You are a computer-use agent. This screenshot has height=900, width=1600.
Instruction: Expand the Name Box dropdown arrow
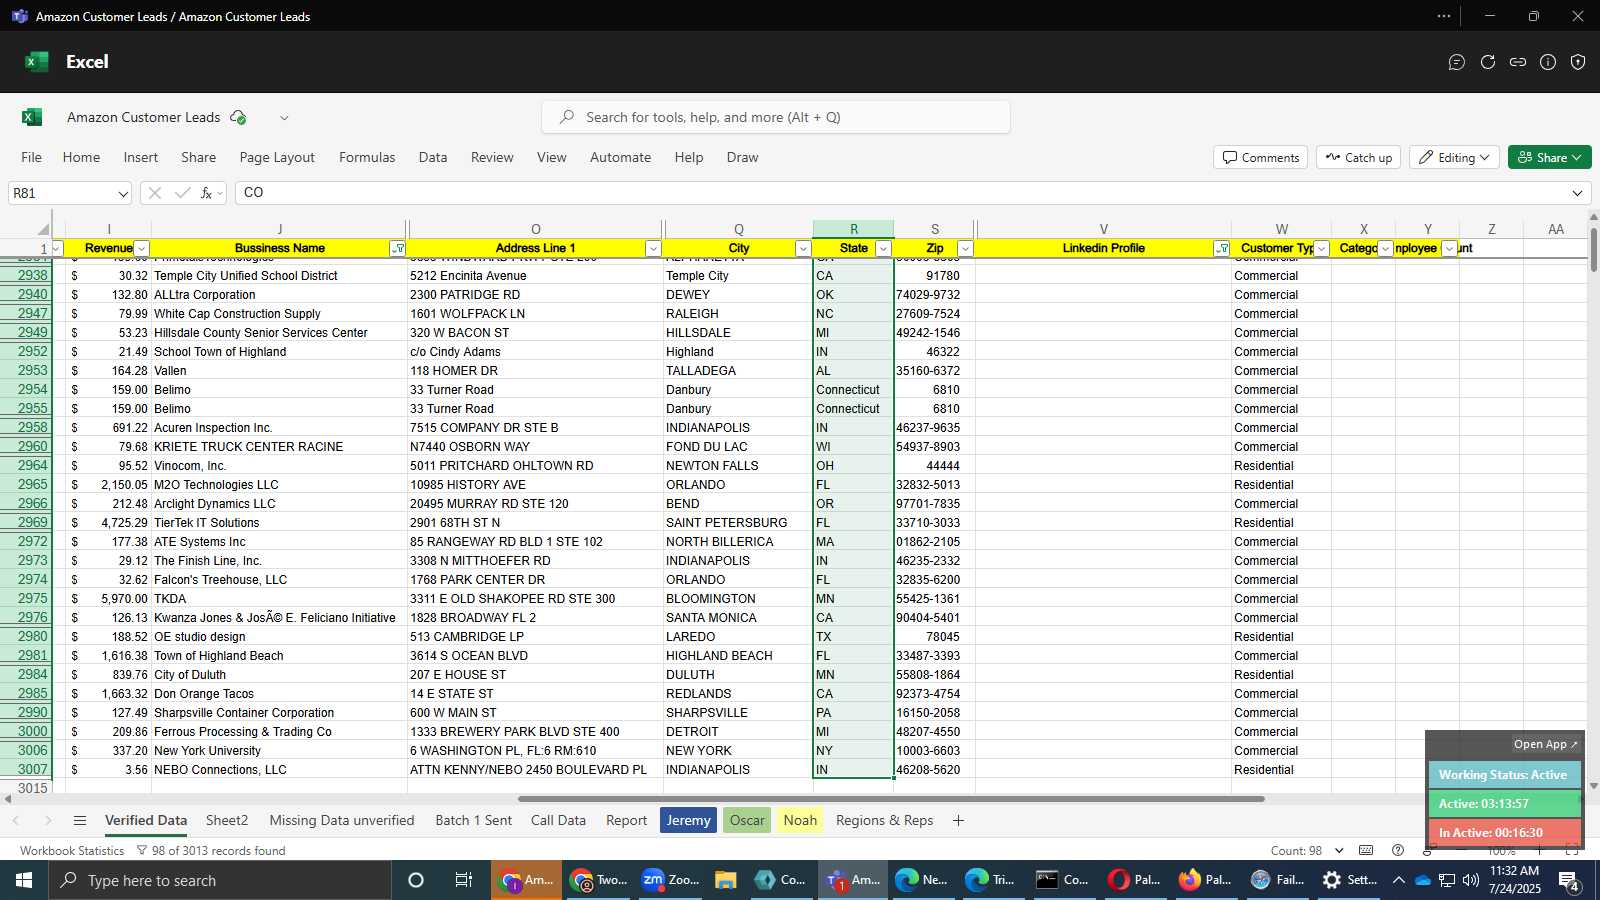coord(122,194)
